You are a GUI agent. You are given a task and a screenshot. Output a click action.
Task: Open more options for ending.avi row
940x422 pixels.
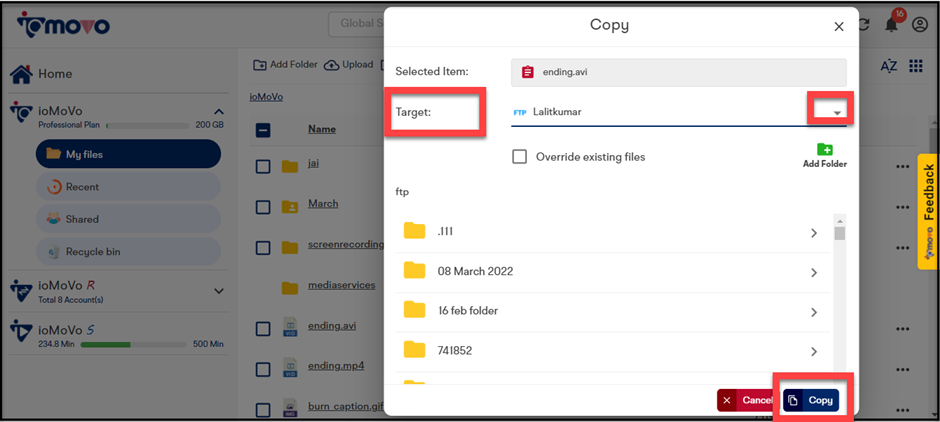(903, 329)
